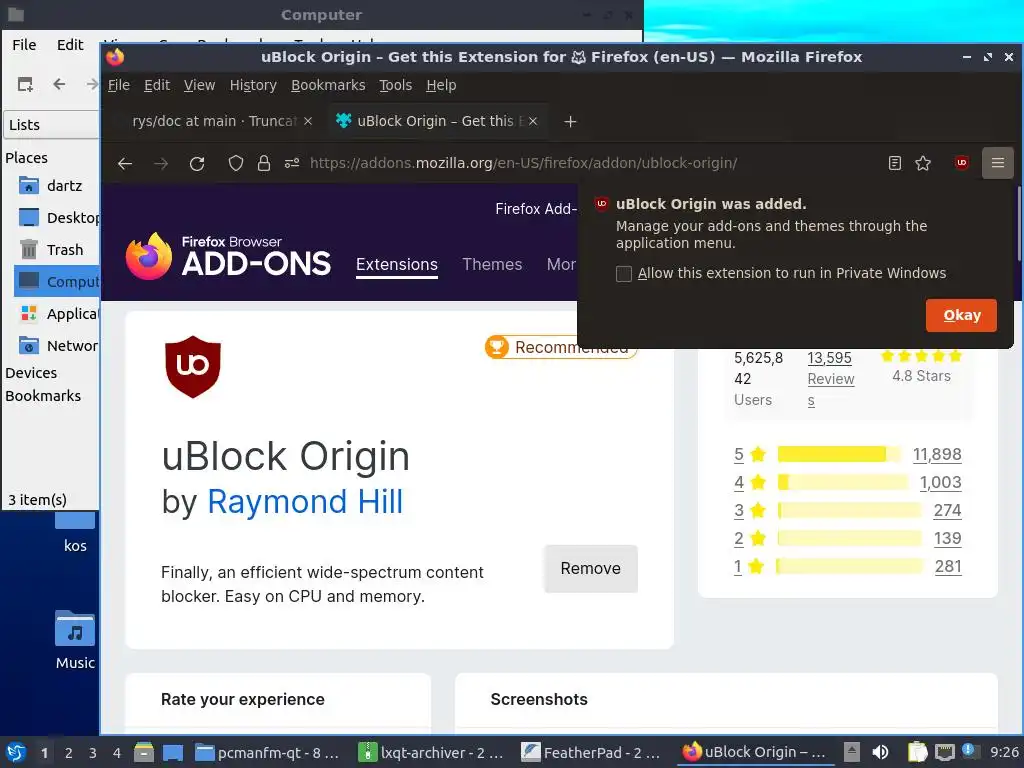Click Okay in uBlock added notification
The image size is (1024, 768).
coord(961,315)
